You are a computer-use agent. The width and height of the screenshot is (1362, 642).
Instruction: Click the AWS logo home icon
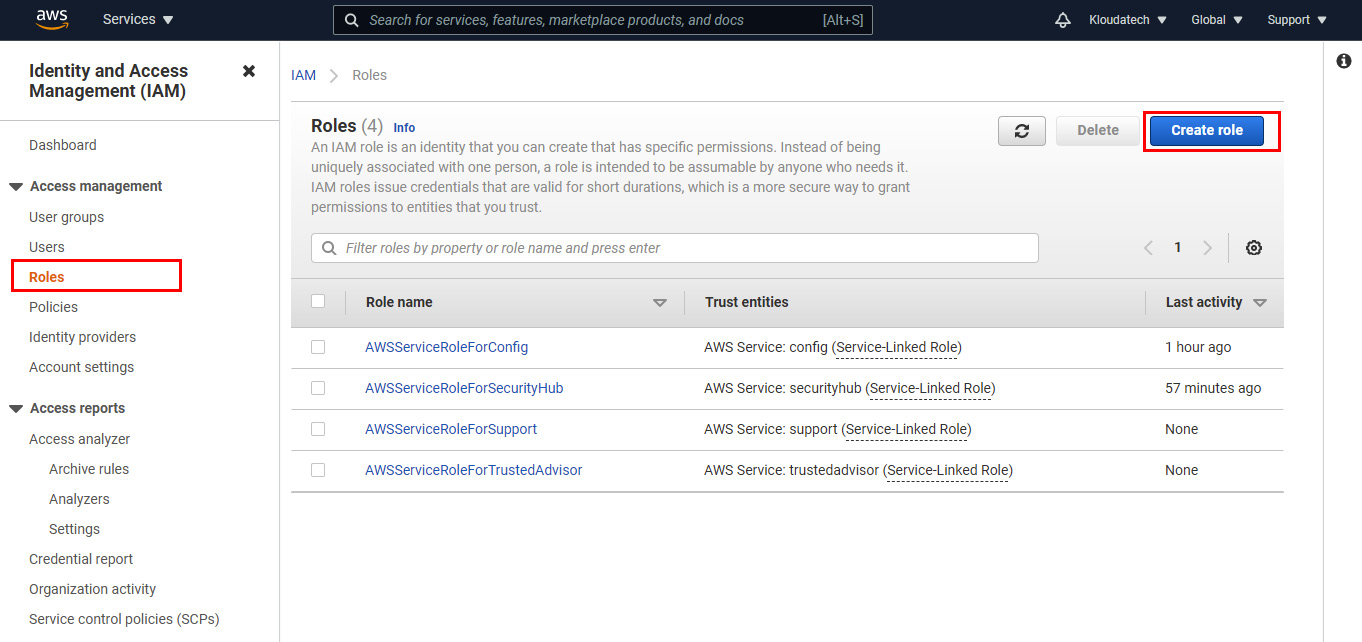52,19
